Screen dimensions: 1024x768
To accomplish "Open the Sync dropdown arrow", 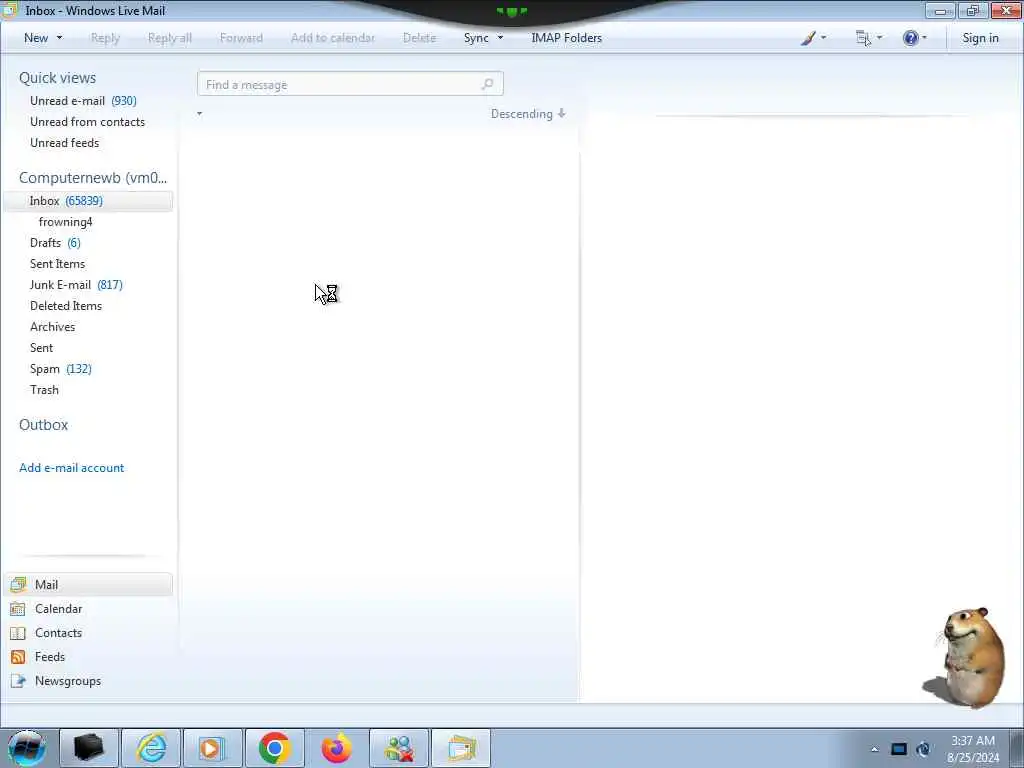I will pos(500,38).
